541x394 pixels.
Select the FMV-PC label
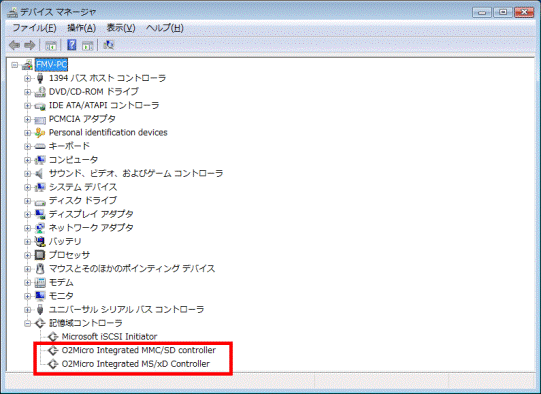coord(51,65)
